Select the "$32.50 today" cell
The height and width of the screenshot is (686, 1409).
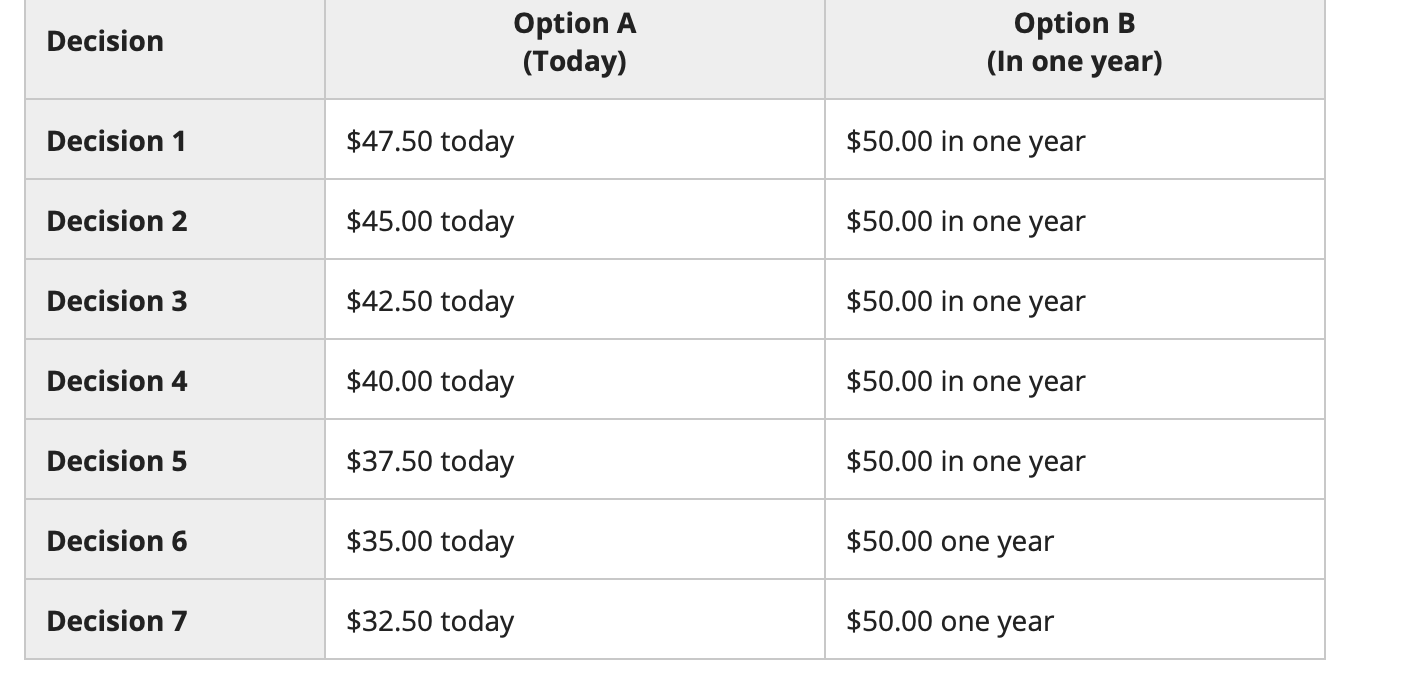tap(430, 621)
